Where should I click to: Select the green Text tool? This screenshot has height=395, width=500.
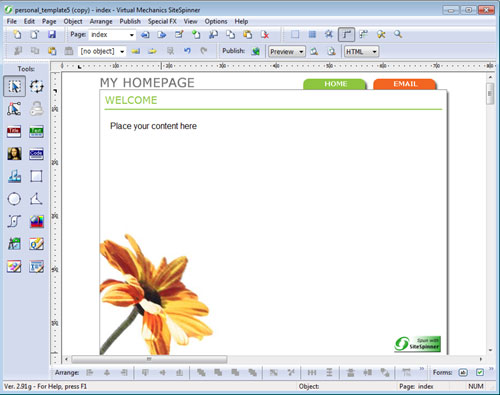point(36,131)
